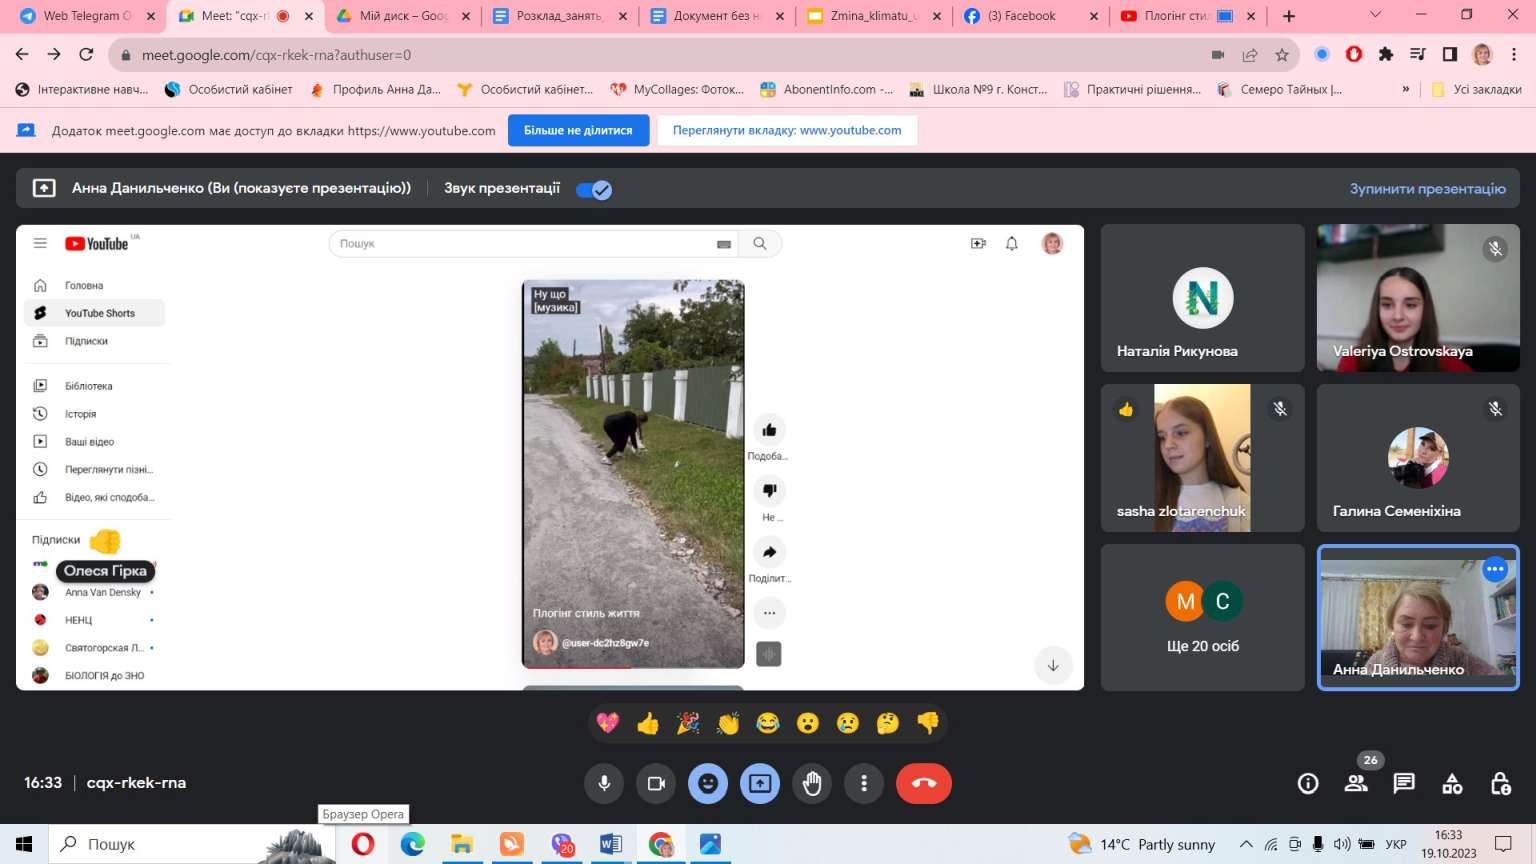
Task: Open browser extensions puzzle icon
Action: 1386,55
